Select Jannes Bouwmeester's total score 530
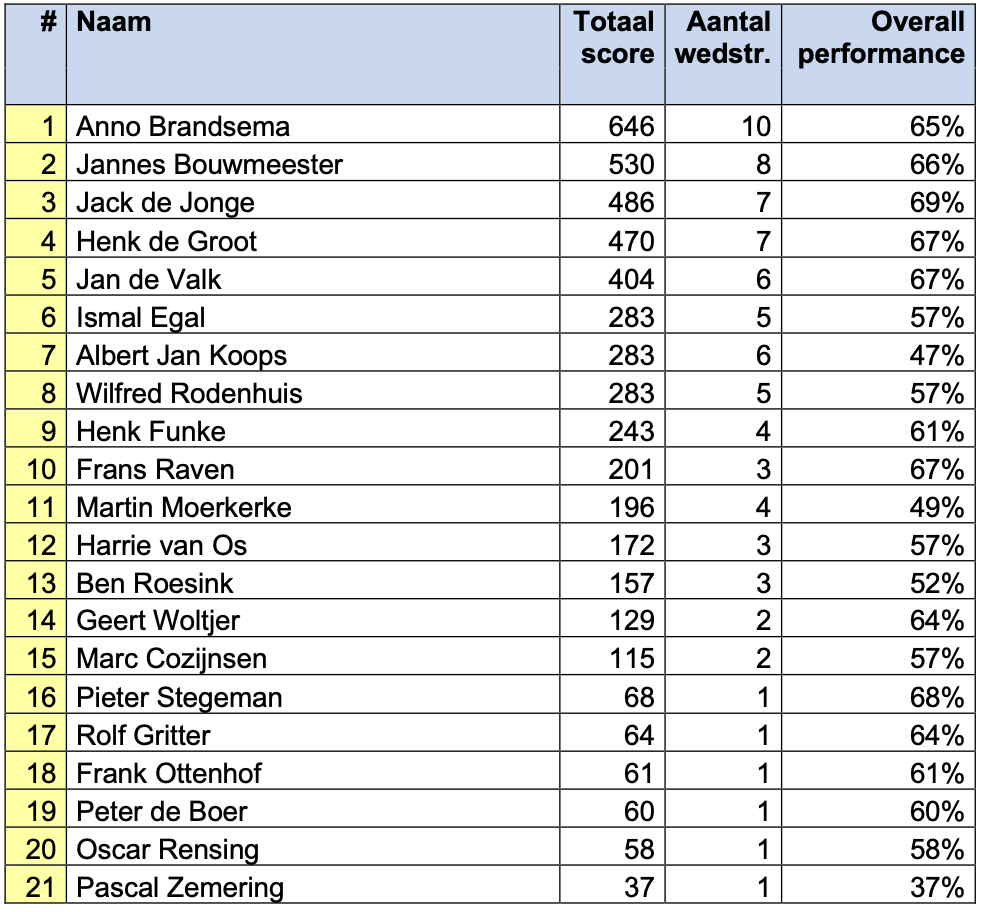The height and width of the screenshot is (912, 982). click(612, 162)
